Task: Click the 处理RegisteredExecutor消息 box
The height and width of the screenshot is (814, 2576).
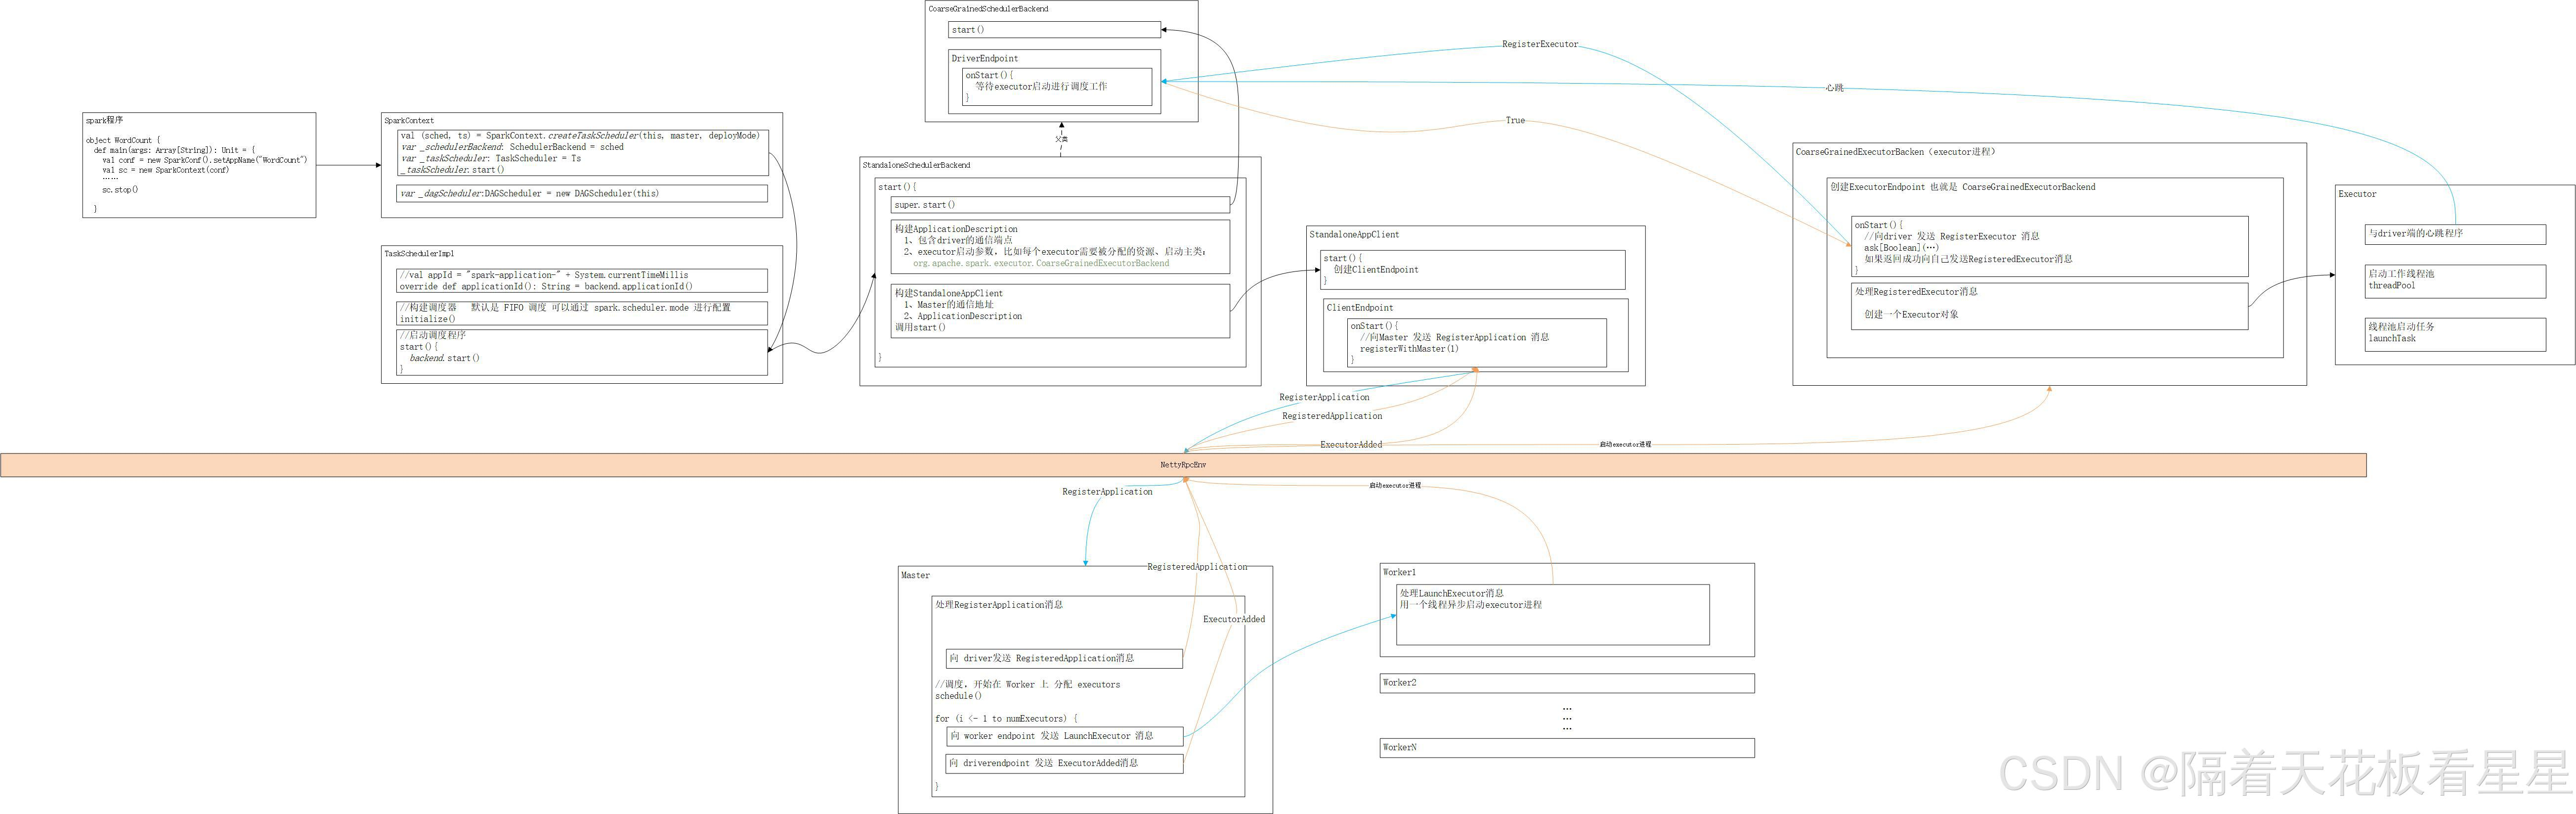Action: pyautogui.click(x=2049, y=306)
